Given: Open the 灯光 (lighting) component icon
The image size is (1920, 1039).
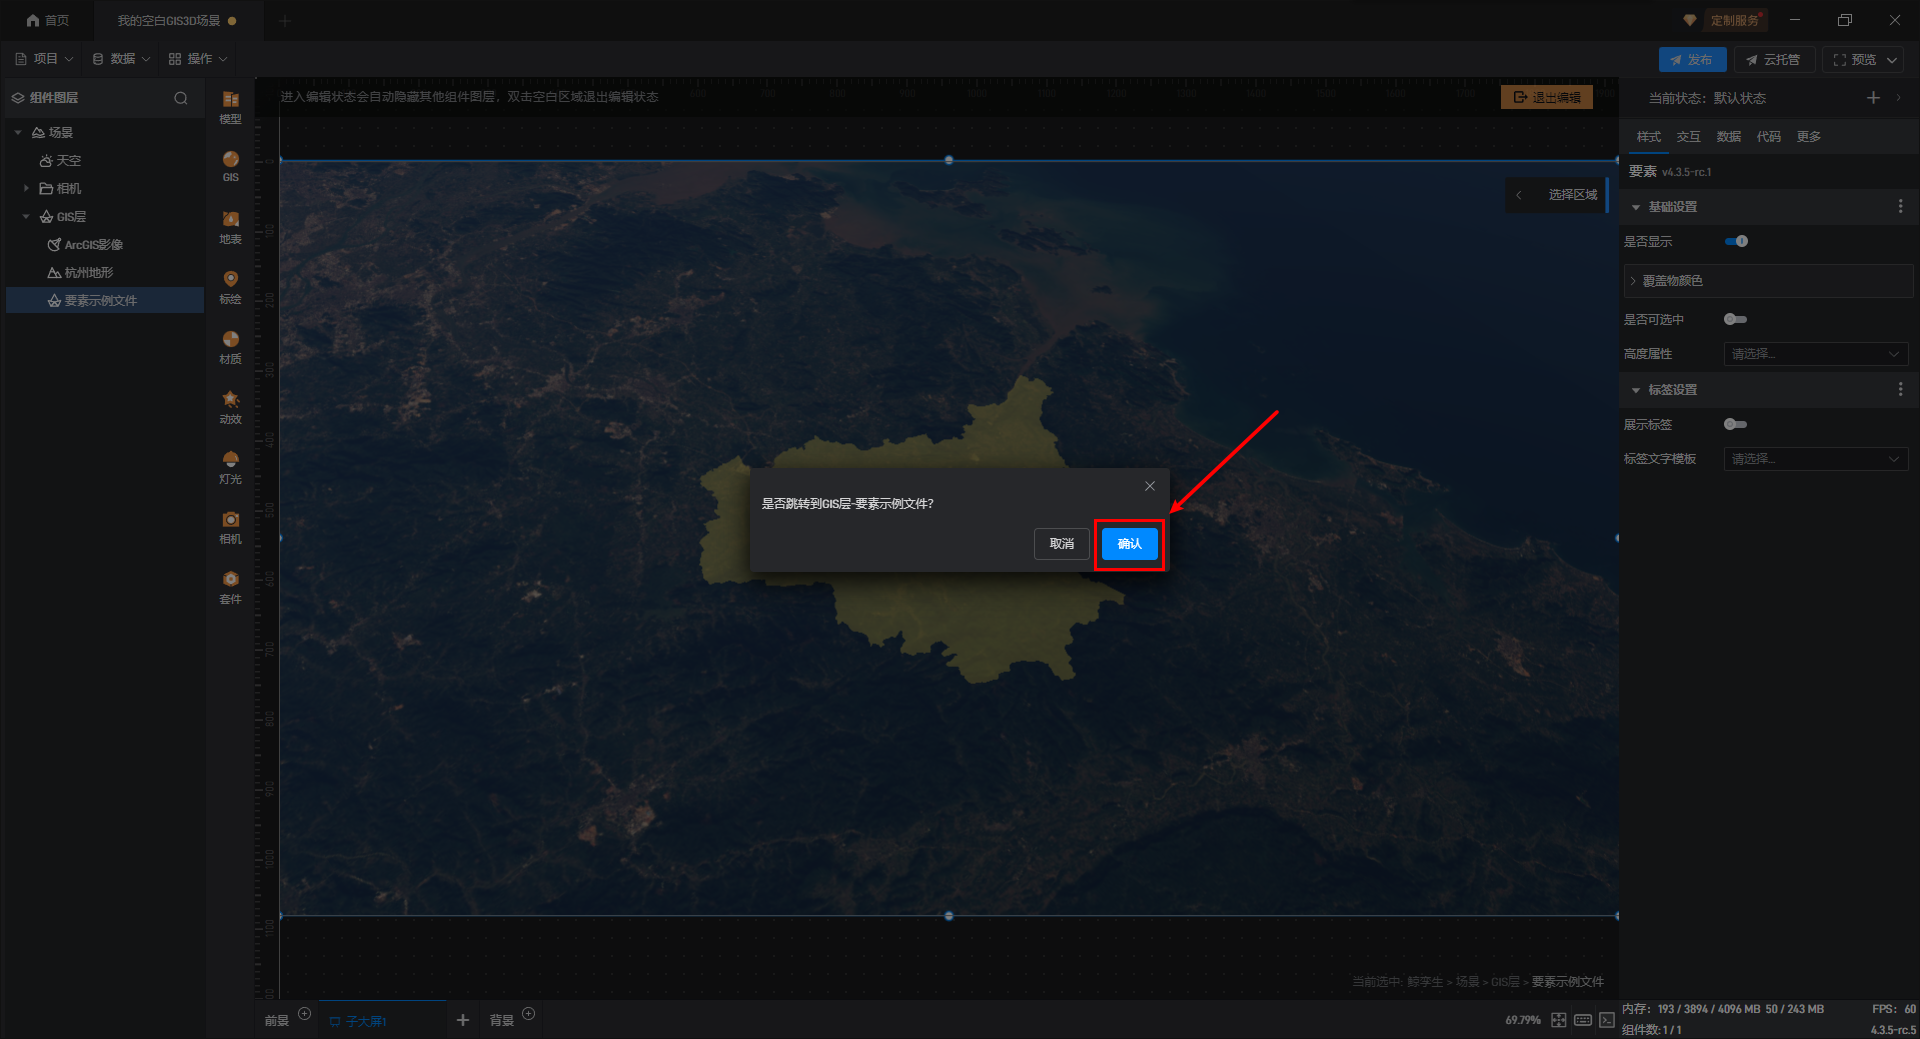Looking at the screenshot, I should 230,465.
